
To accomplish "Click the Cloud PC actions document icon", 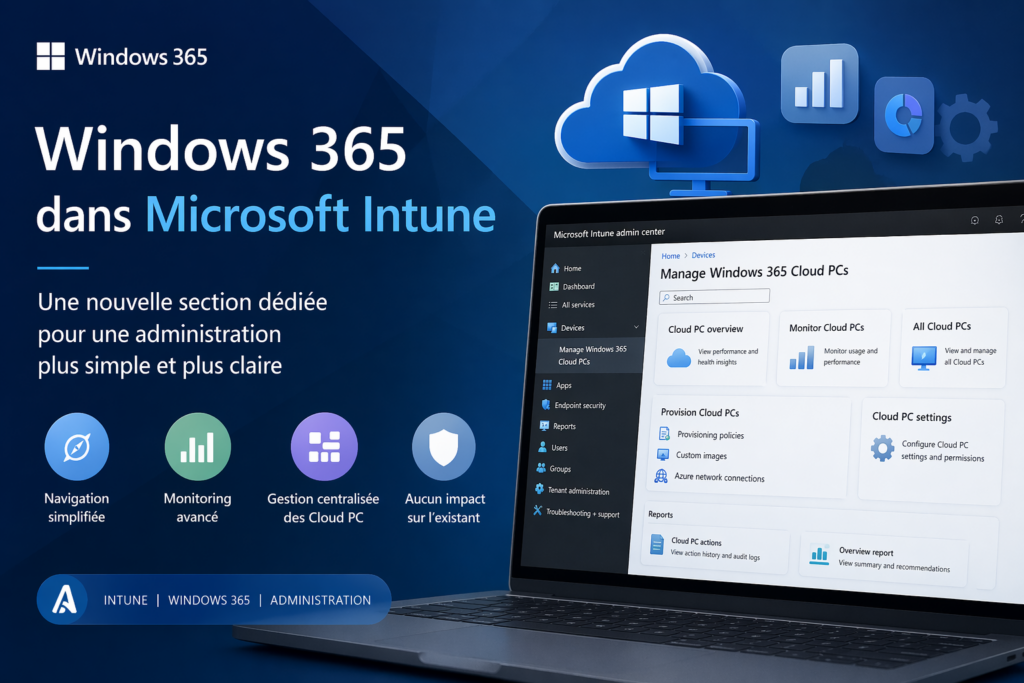I will (x=656, y=545).
